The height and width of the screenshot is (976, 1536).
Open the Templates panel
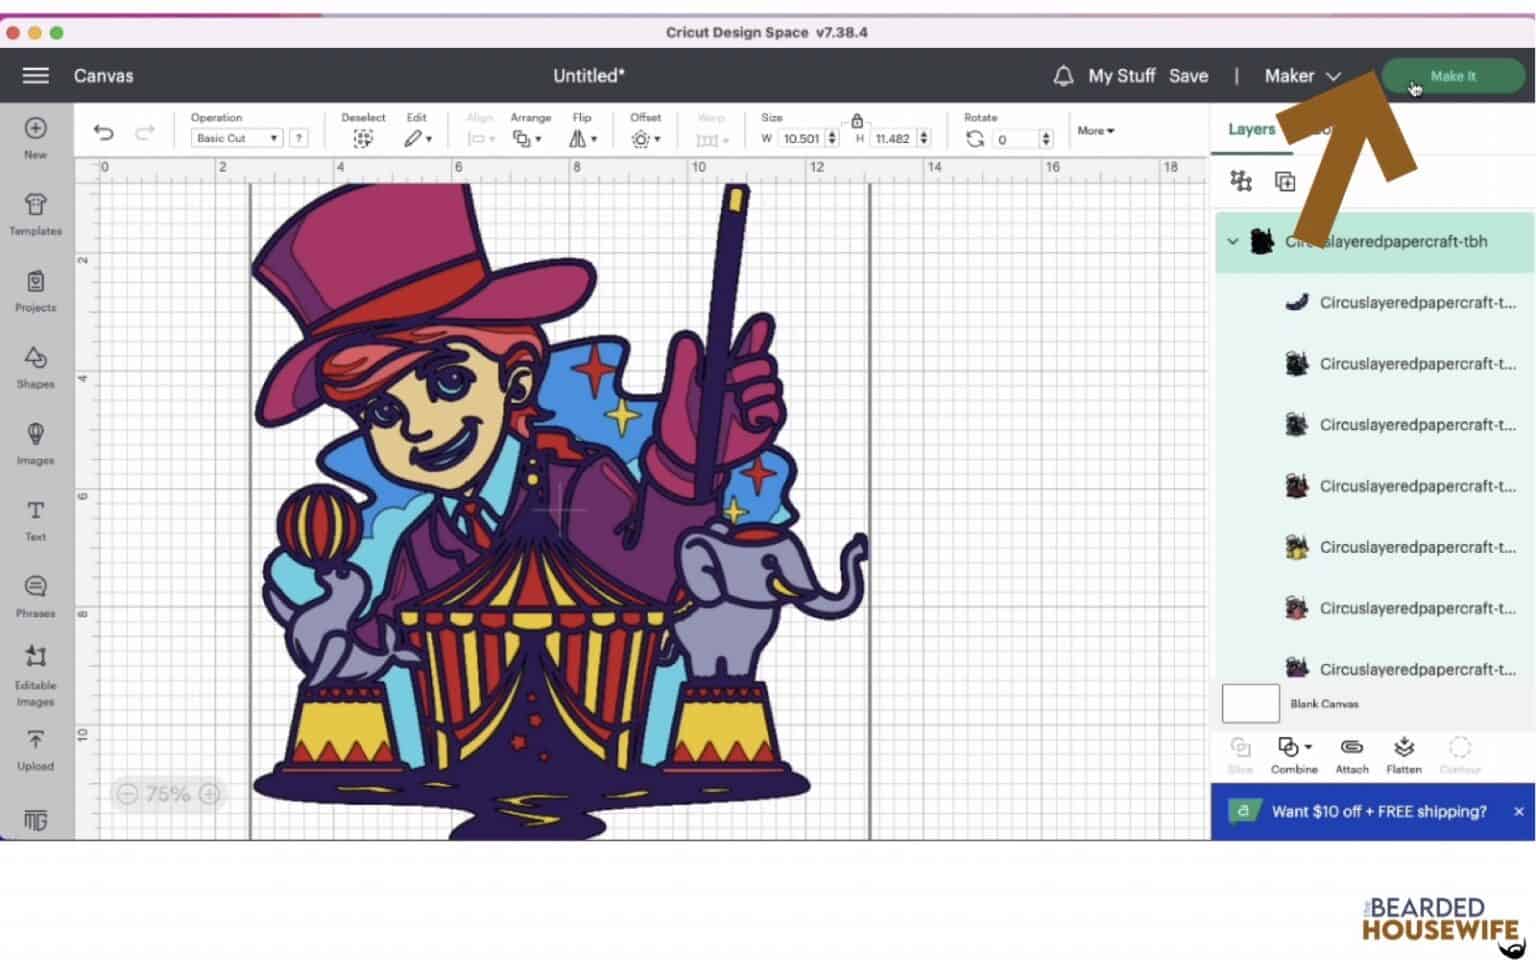click(x=35, y=213)
